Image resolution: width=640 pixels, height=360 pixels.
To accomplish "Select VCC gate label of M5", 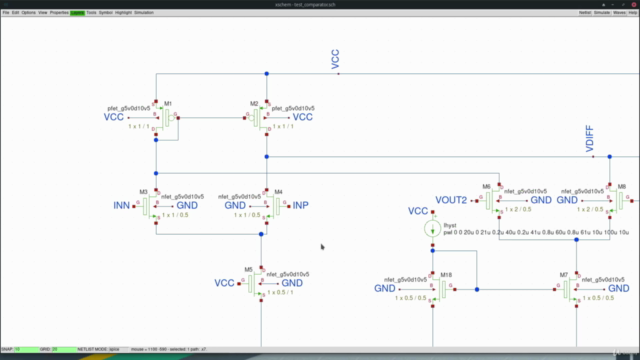I will pos(224,283).
